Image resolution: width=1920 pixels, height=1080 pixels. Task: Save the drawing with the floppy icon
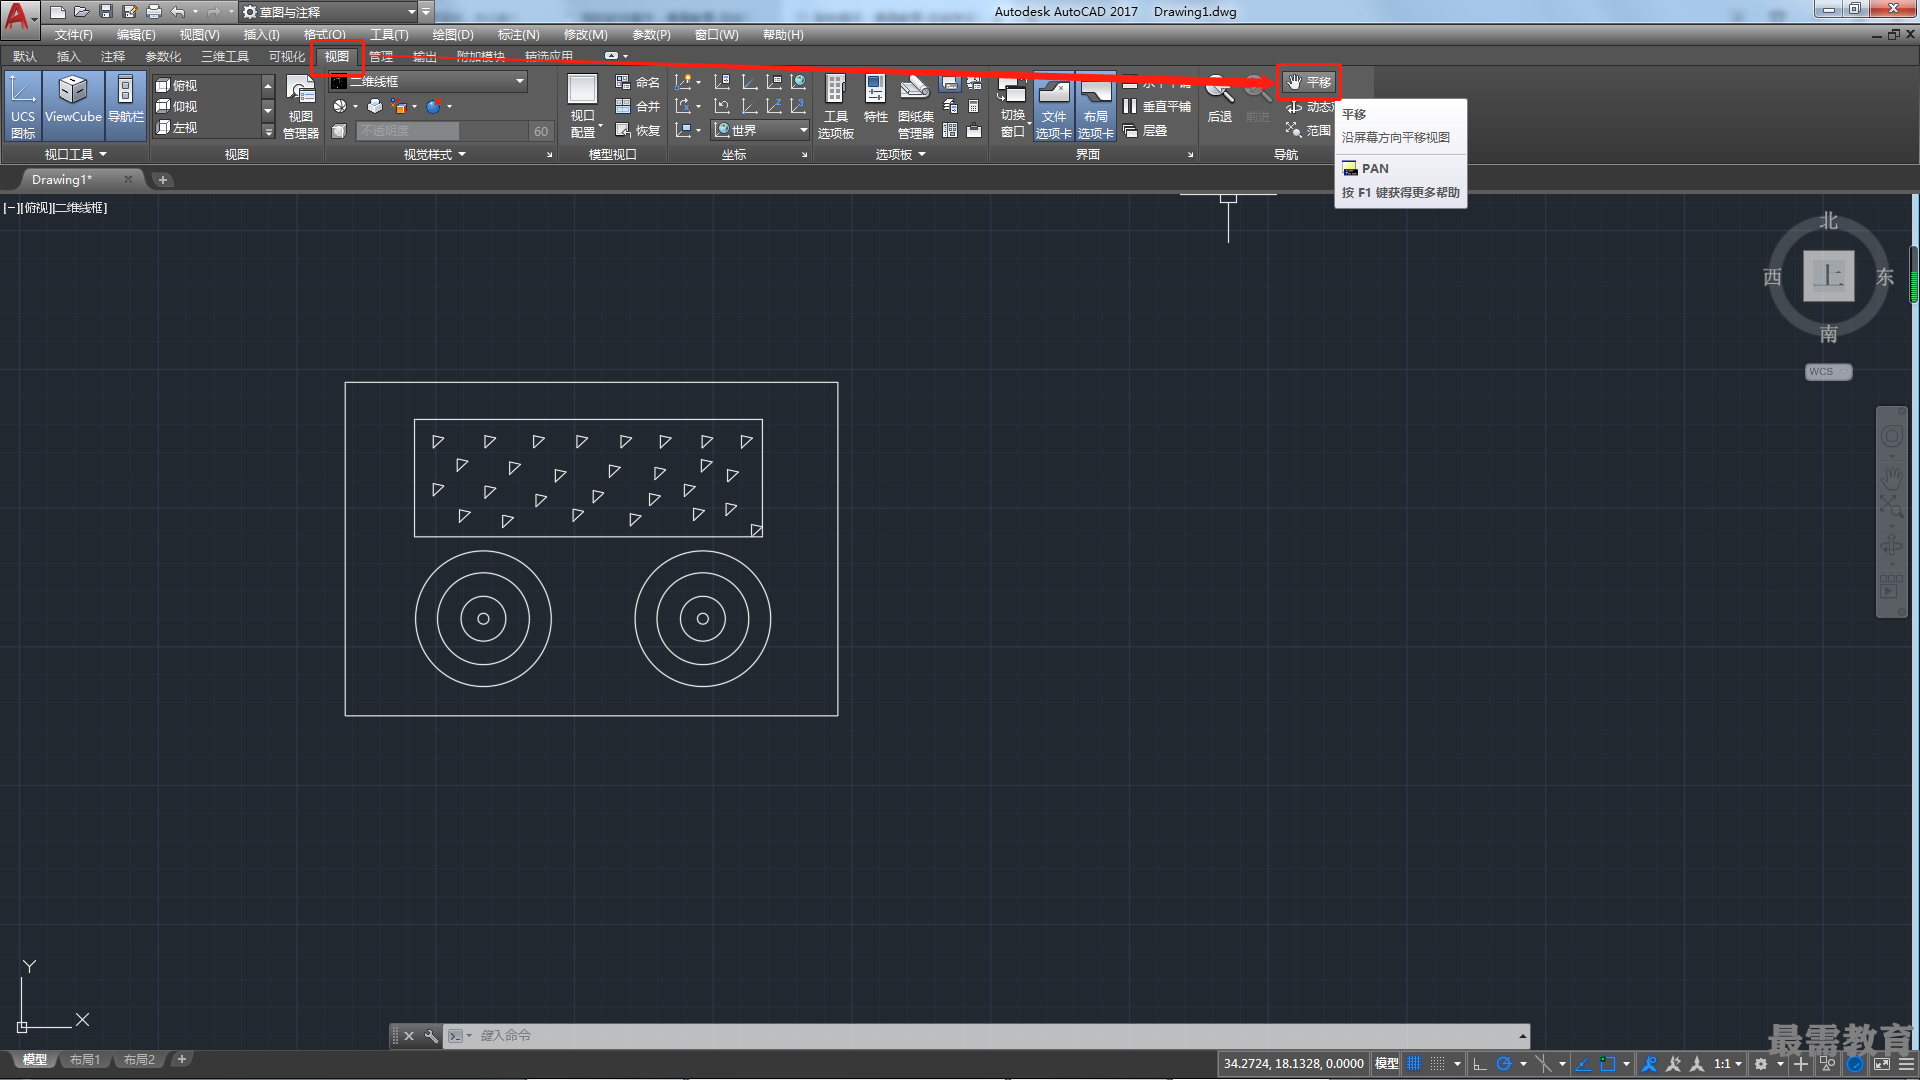pos(106,12)
